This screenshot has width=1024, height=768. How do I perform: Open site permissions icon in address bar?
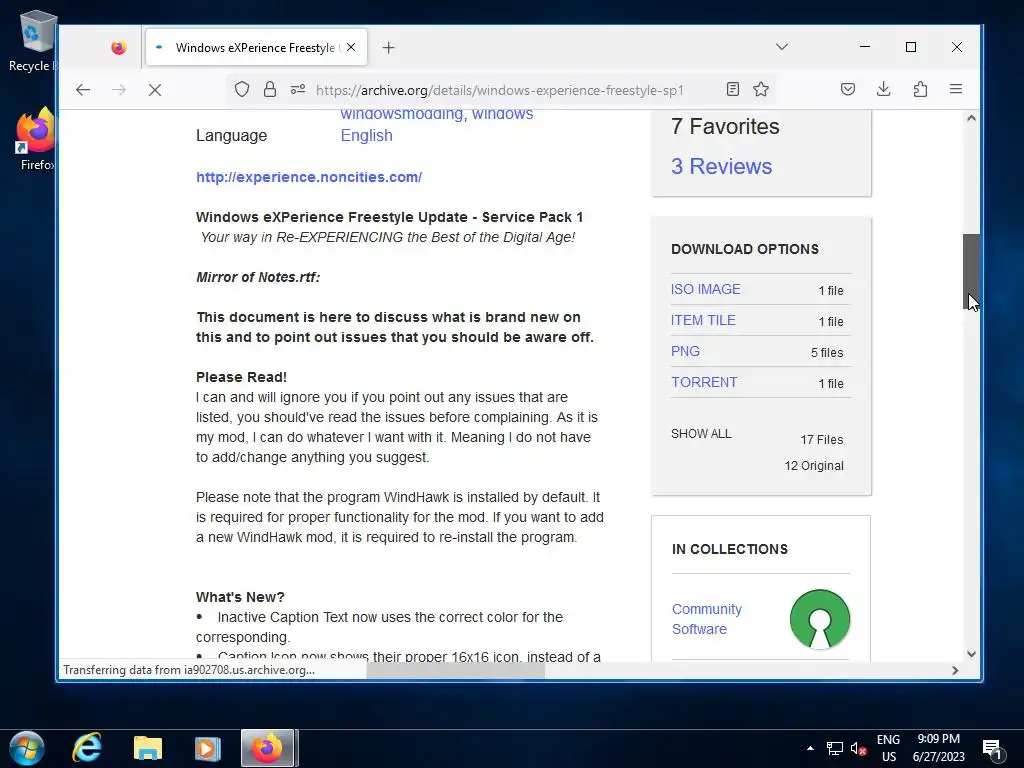pyautogui.click(x=298, y=89)
